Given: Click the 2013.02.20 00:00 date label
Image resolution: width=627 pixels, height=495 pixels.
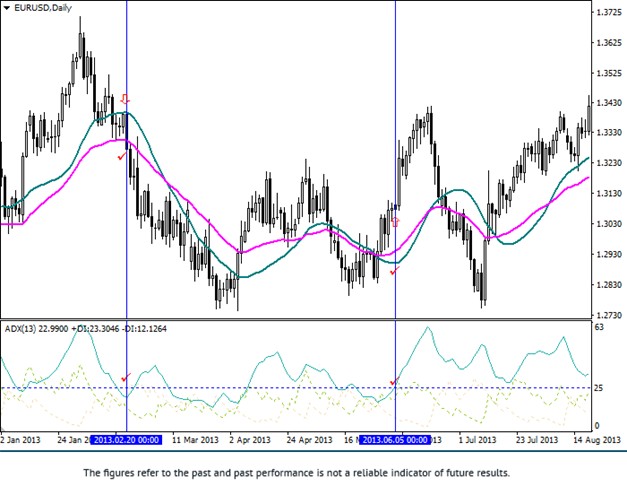Looking at the screenshot, I should click(x=126, y=440).
